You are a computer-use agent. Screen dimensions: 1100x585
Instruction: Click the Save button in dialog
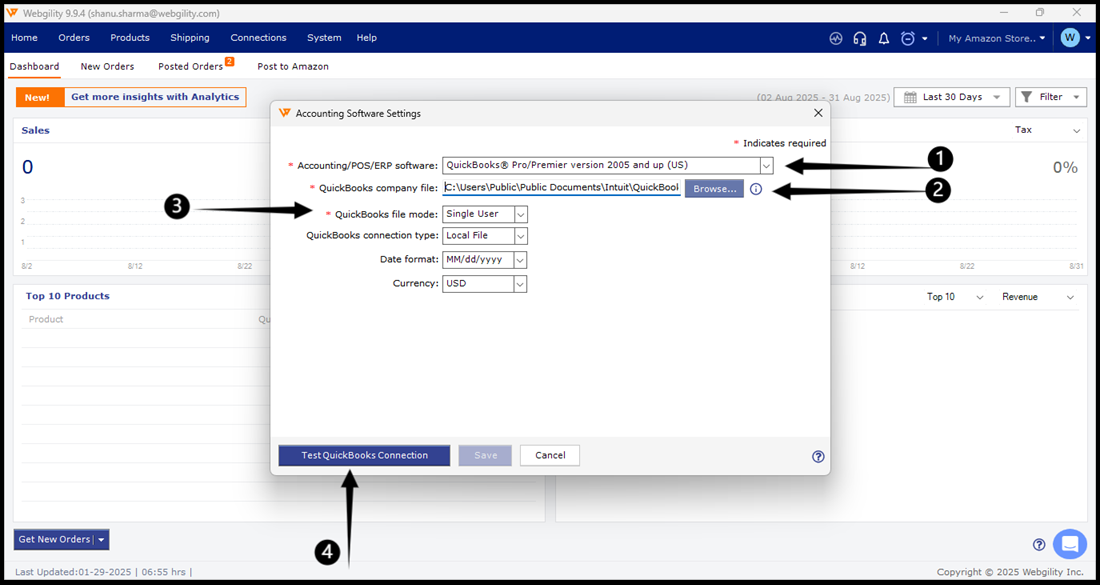point(485,456)
